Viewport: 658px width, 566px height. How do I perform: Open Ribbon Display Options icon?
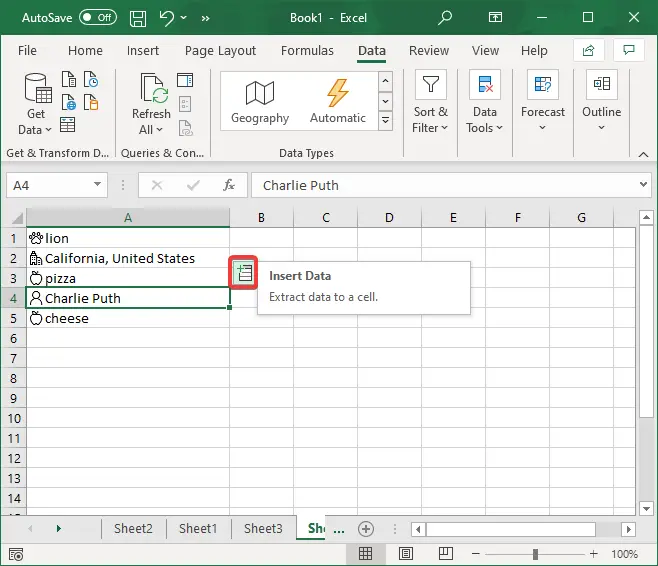tap(495, 17)
